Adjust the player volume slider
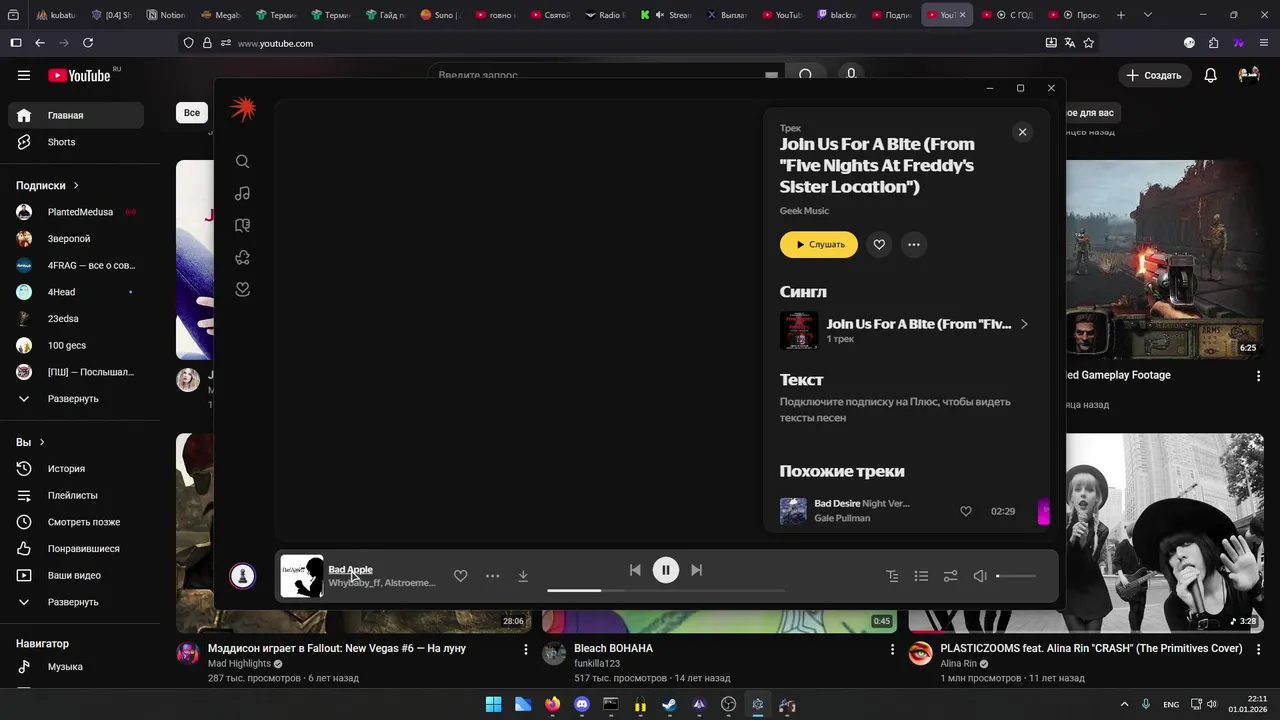Screen dimensions: 1280x720 (1016, 576)
